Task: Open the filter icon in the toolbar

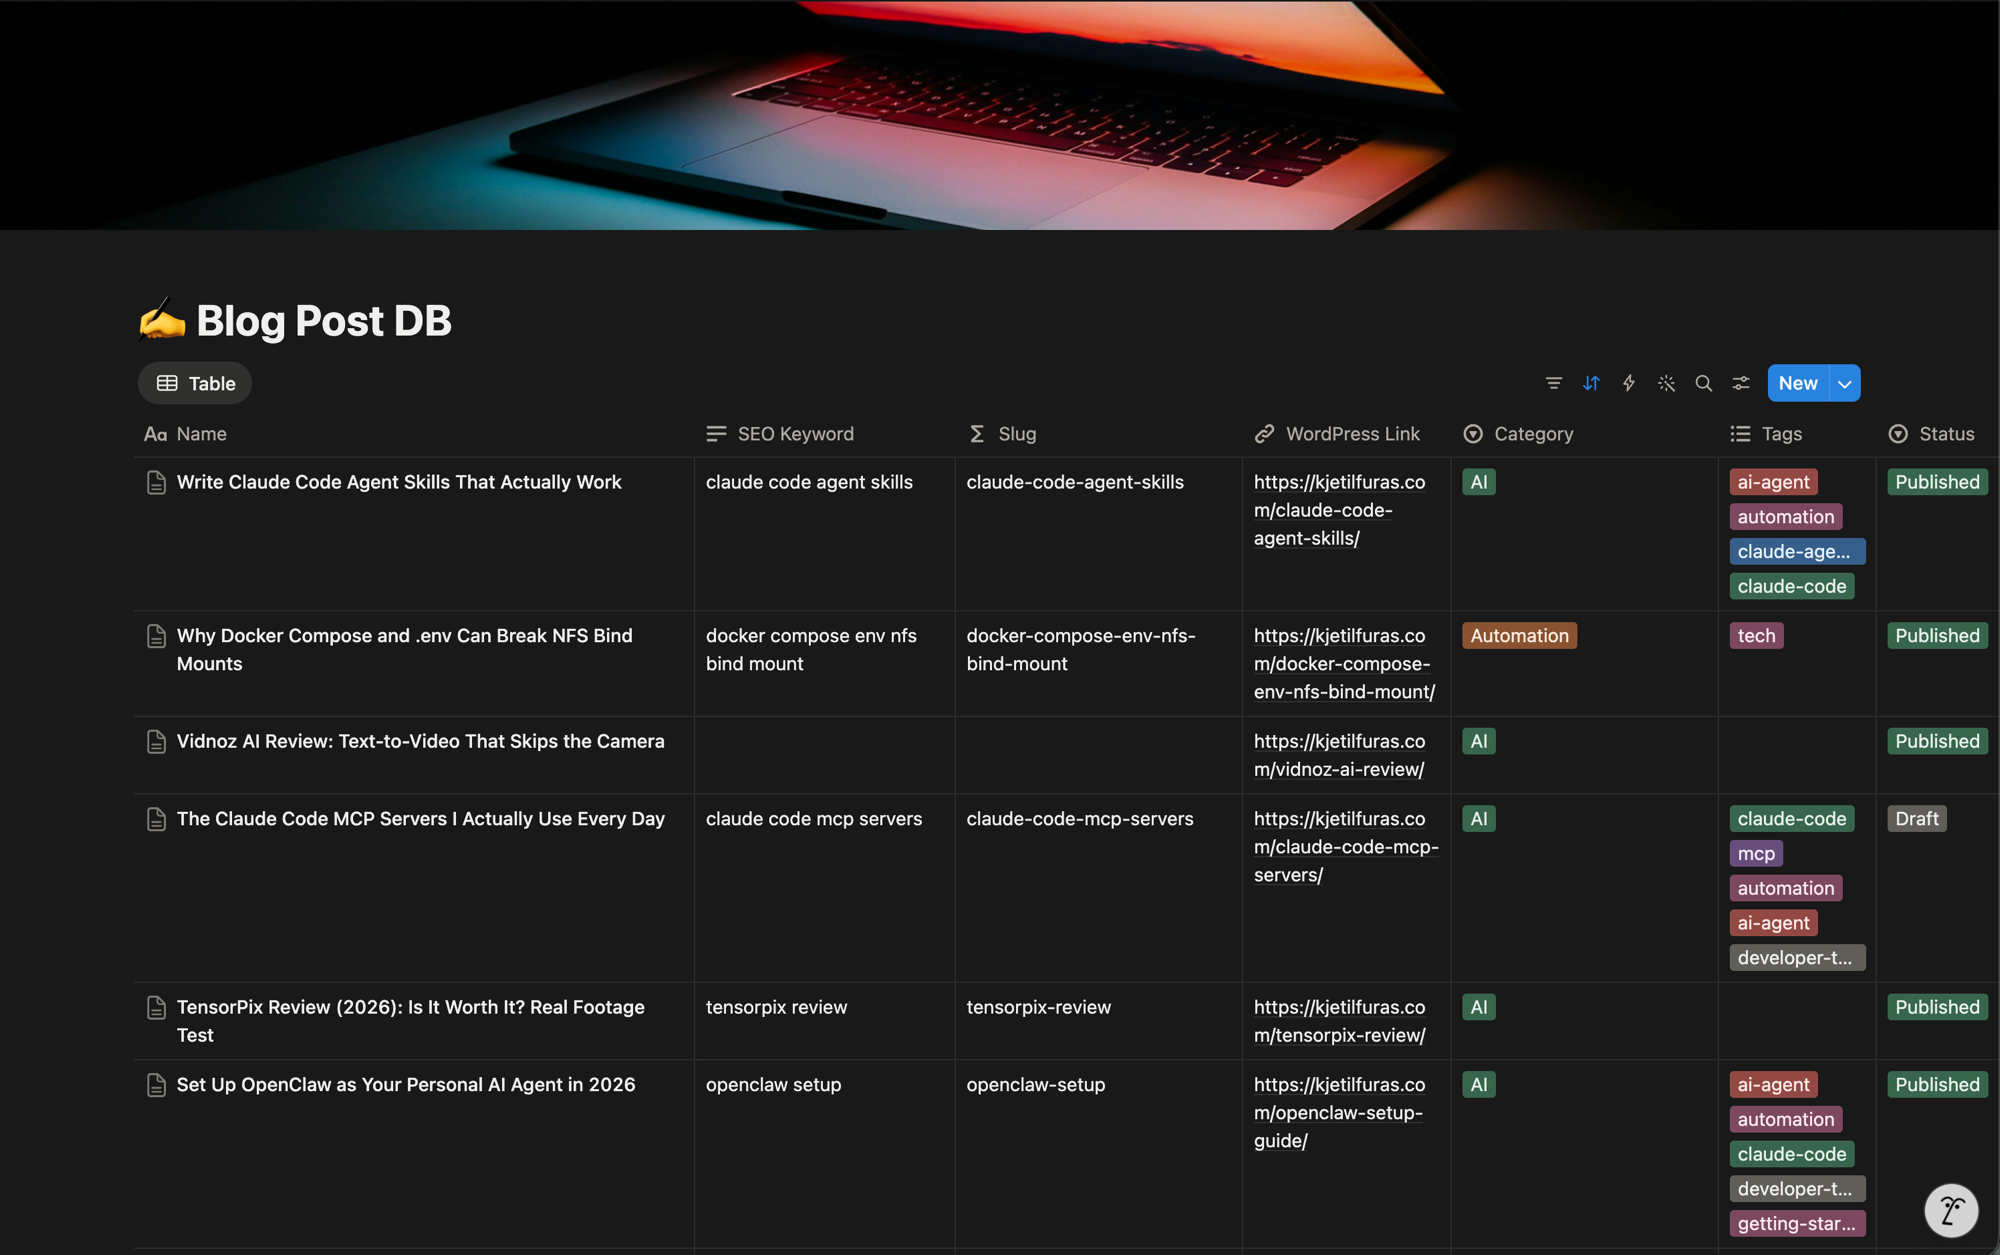Action: 1553,383
